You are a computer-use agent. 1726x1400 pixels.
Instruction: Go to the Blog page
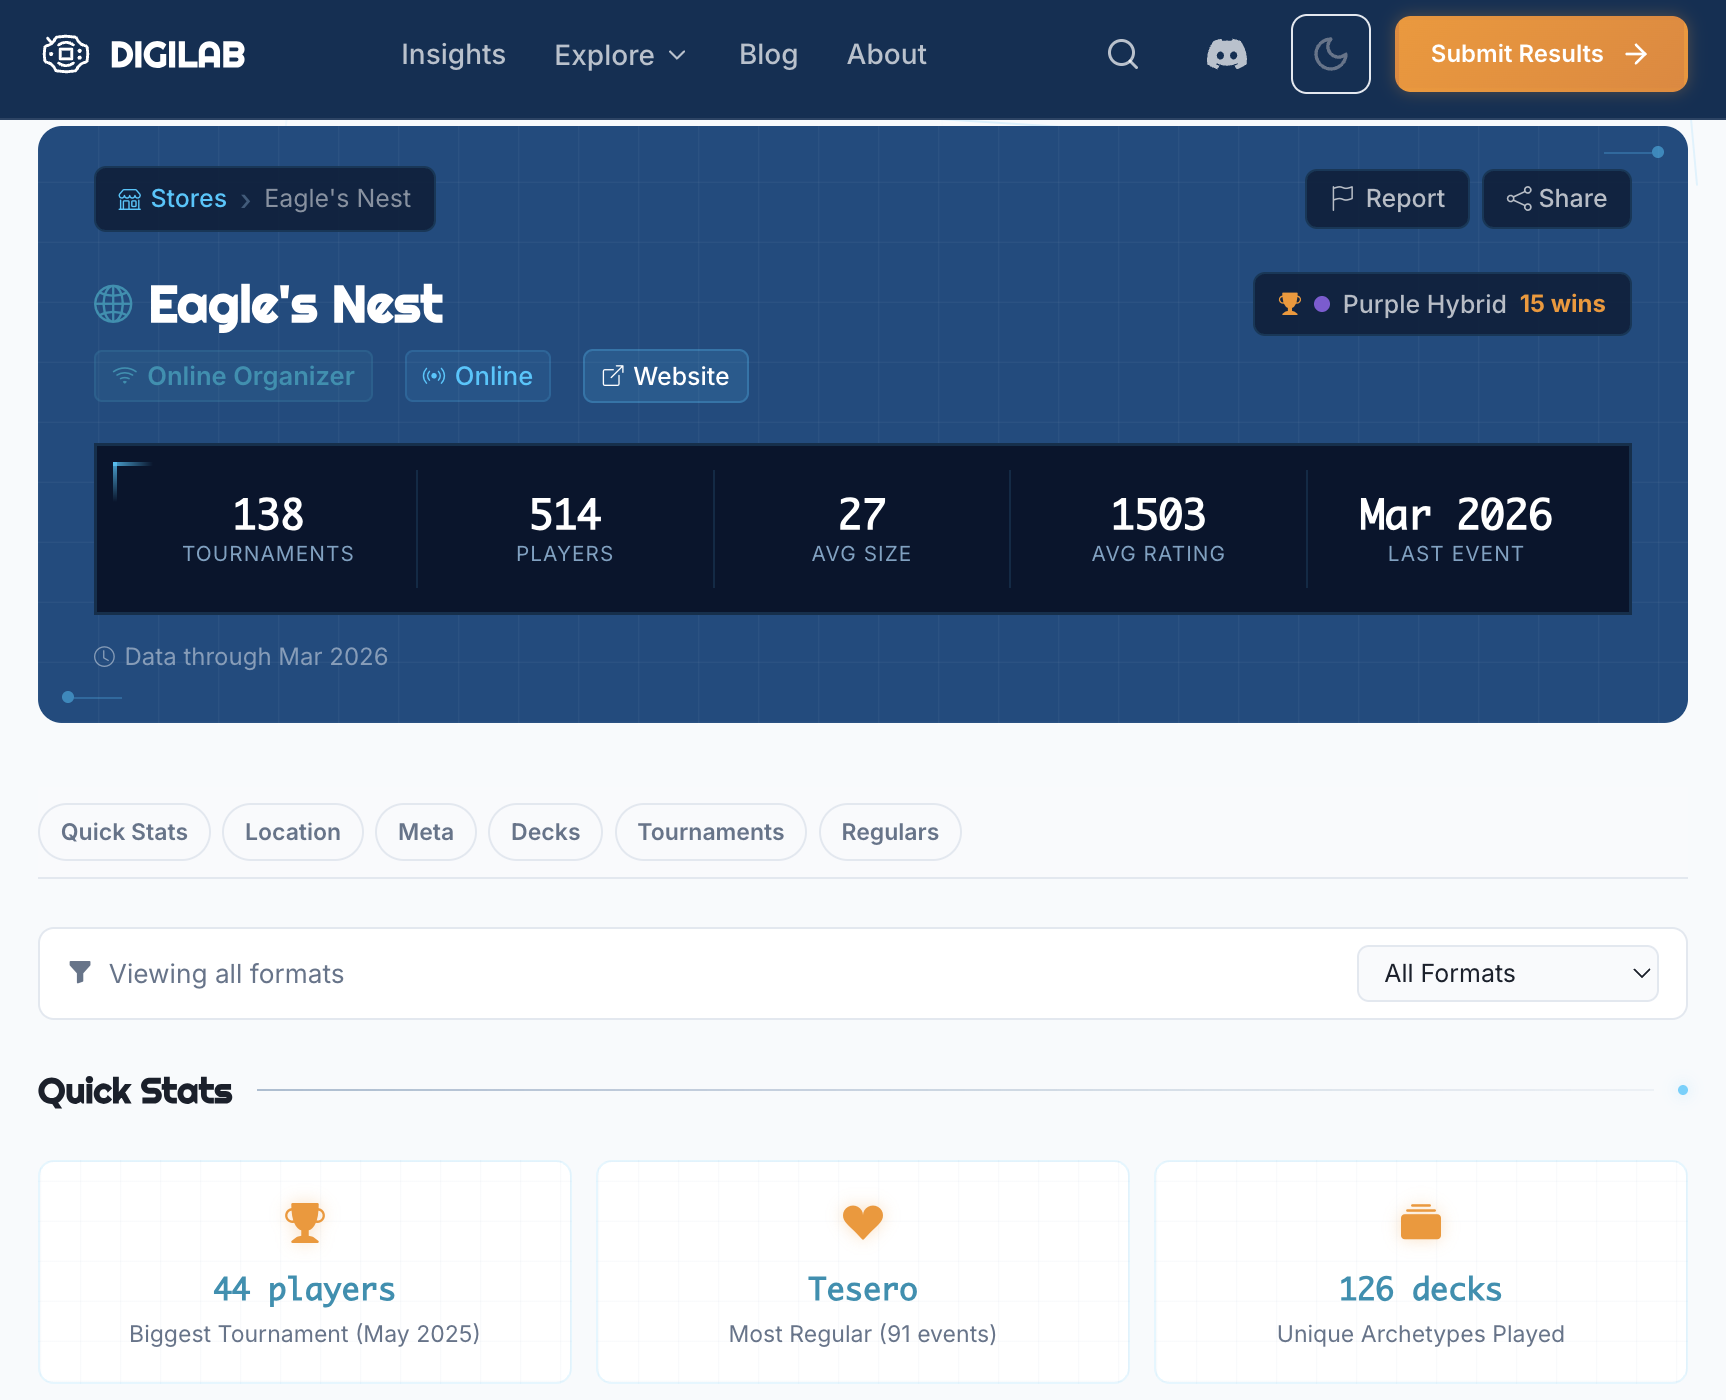(x=768, y=54)
